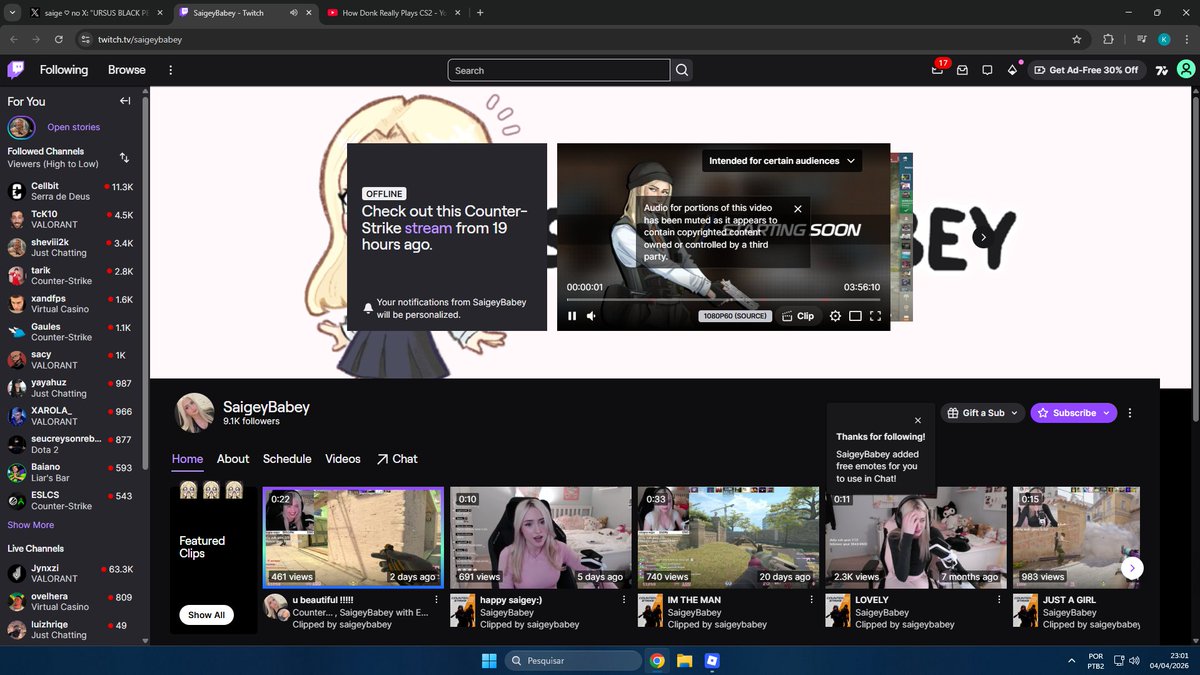
Task: Open Gaules channel in sidebar
Action: click(72, 332)
